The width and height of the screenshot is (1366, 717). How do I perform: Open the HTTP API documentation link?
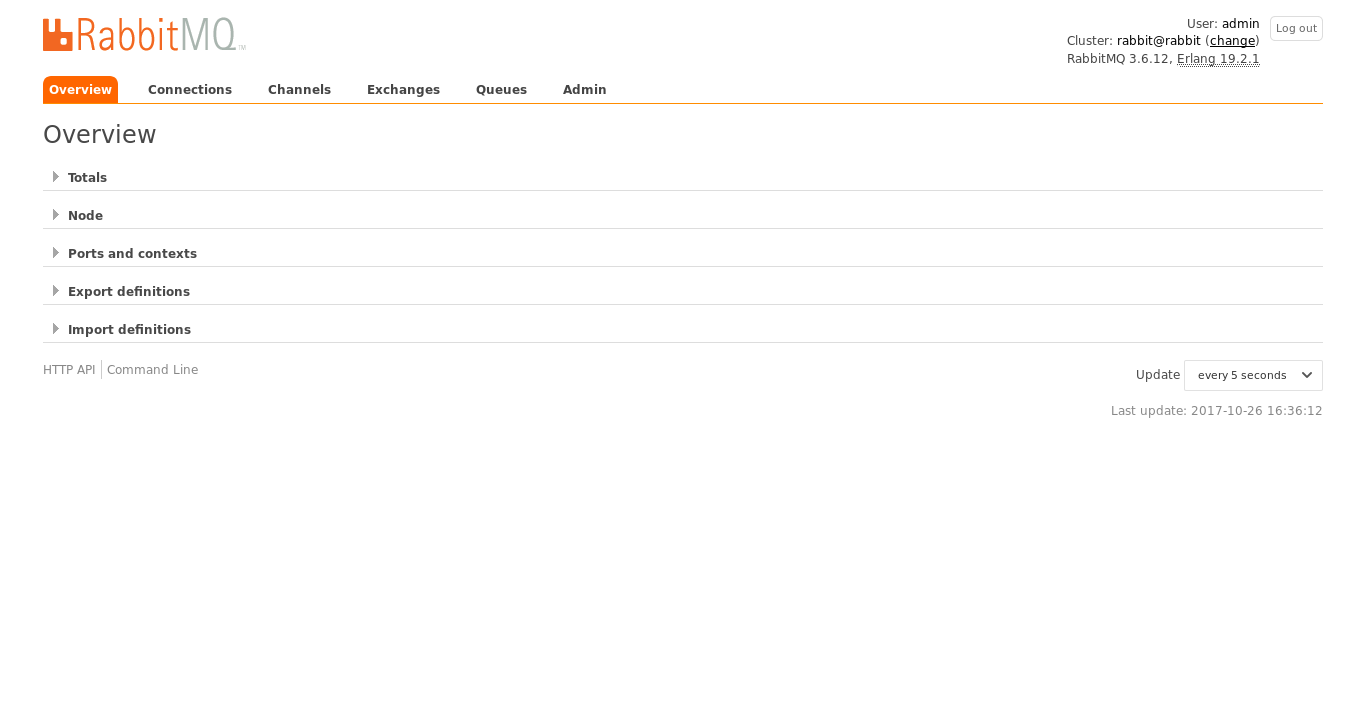pyautogui.click(x=69, y=369)
